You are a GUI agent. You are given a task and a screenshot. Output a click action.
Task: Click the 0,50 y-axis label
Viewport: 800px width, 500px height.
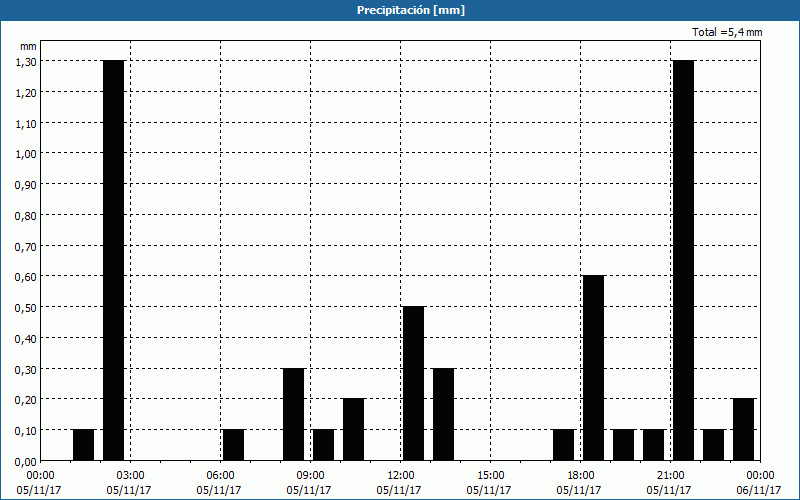click(x=26, y=308)
